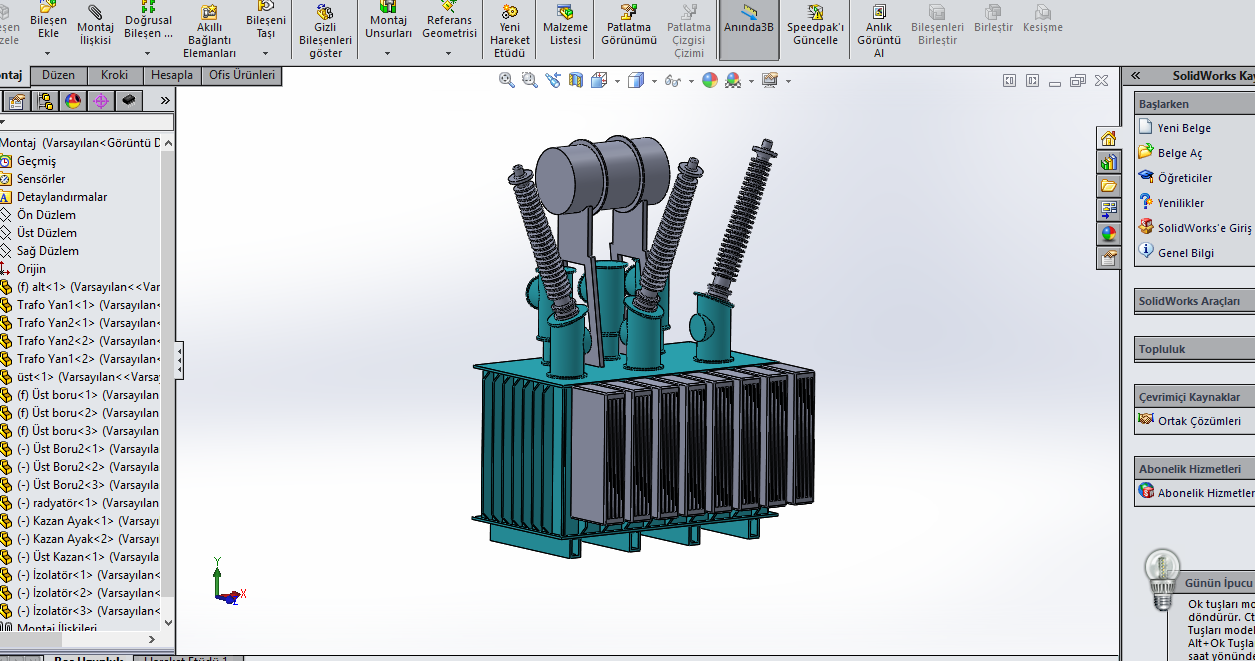Open the Referans Geometrisi dropdown arrow

449,53
